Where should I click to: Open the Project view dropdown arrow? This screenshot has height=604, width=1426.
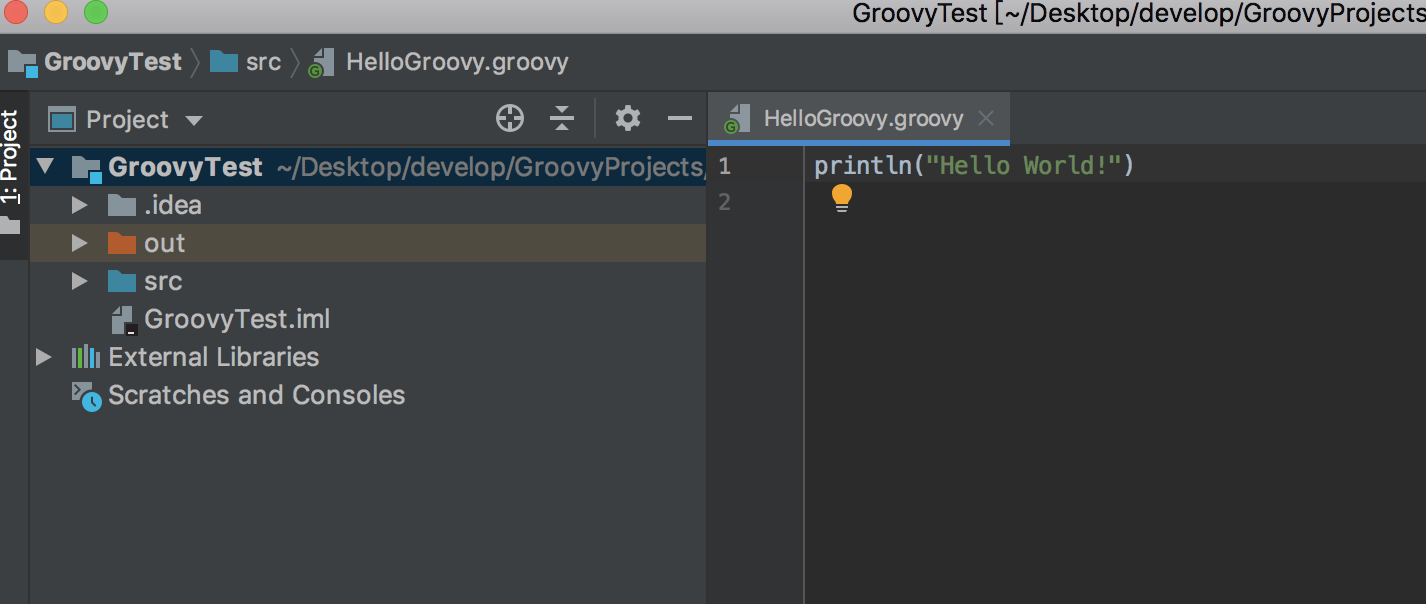click(x=194, y=121)
